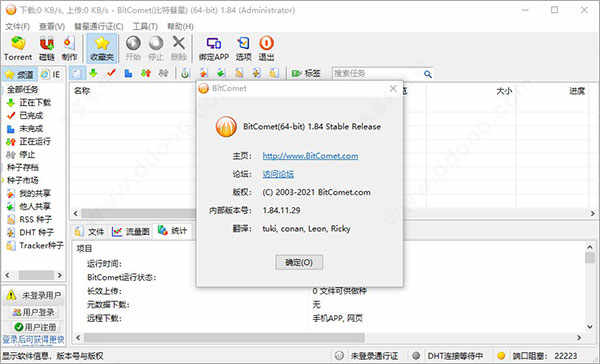Click statistics panel scroll up arrow
The height and width of the screenshot is (364, 600).
(590, 247)
